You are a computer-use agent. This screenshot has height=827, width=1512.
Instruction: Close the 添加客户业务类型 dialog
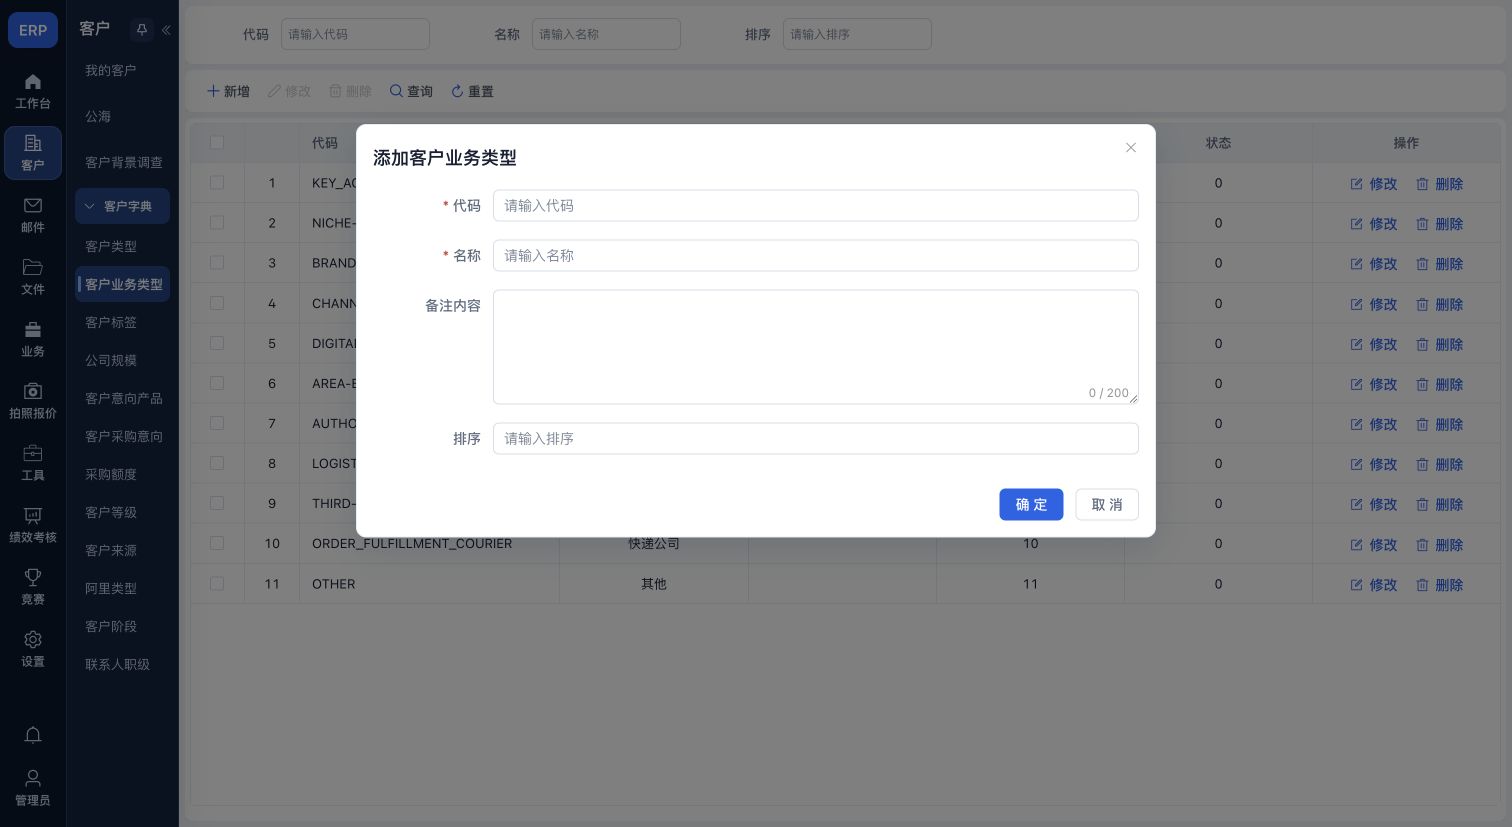(1131, 148)
